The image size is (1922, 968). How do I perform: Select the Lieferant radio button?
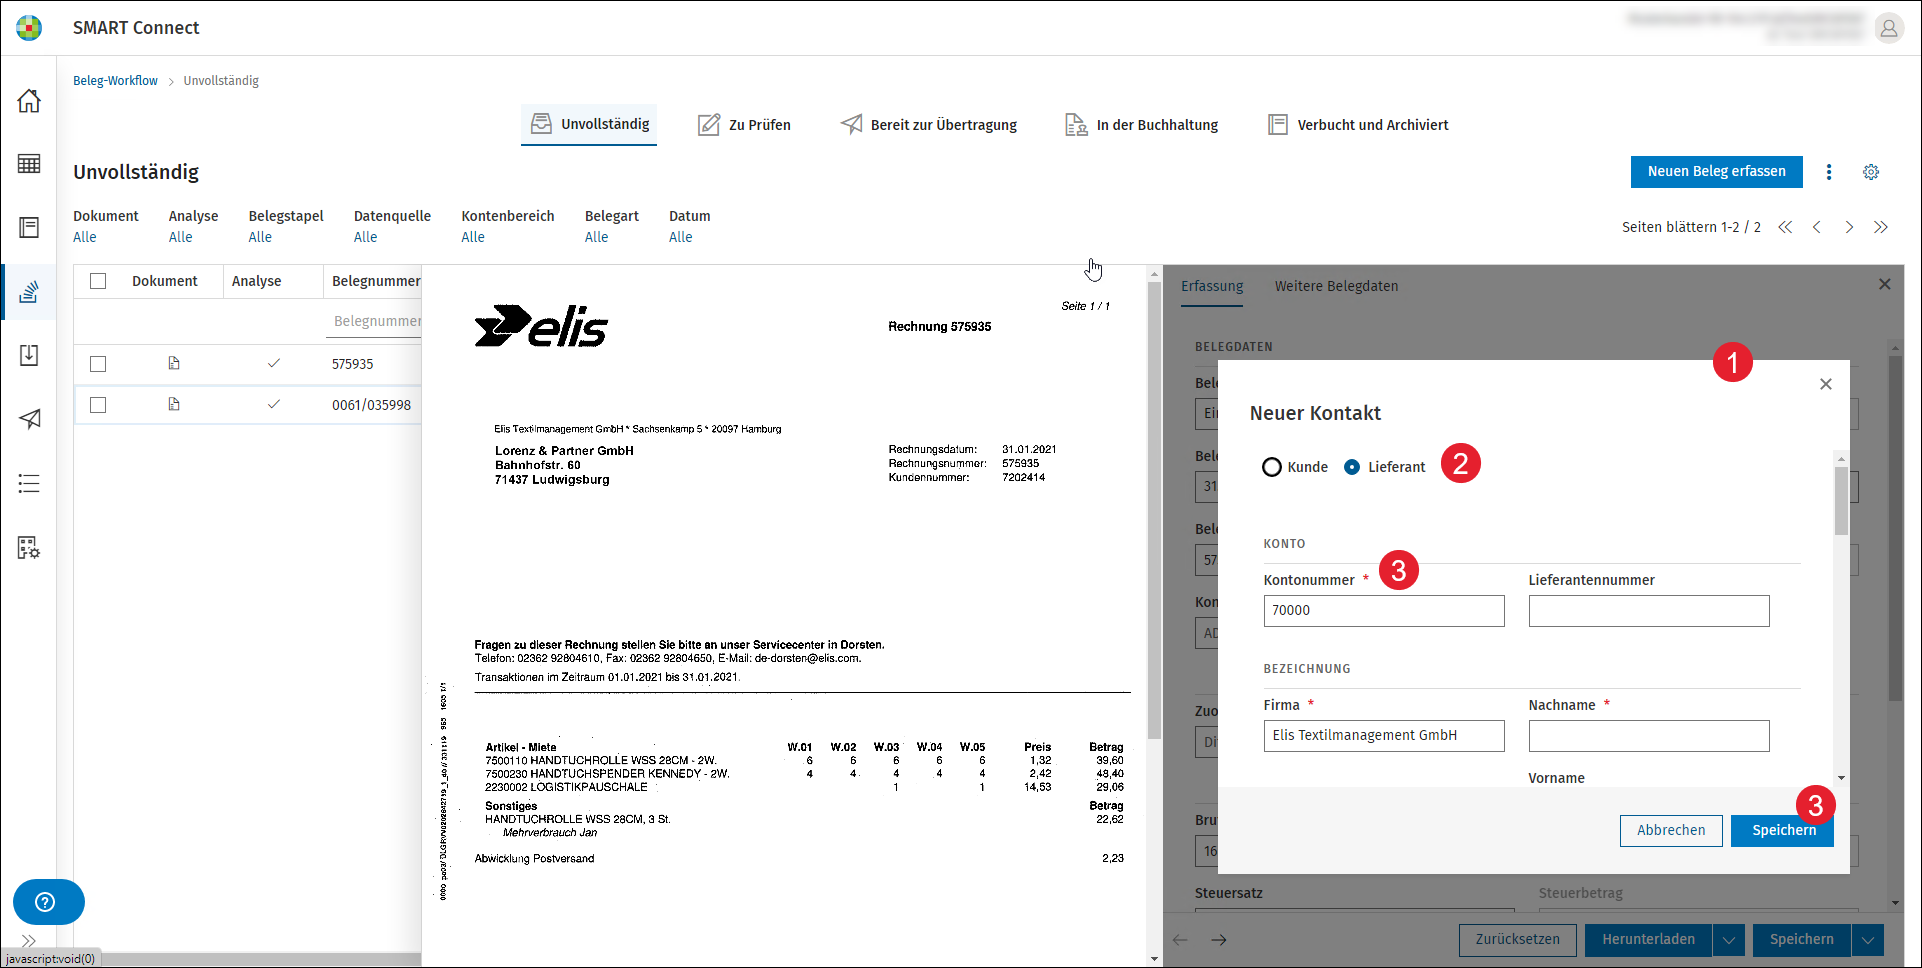tap(1352, 467)
